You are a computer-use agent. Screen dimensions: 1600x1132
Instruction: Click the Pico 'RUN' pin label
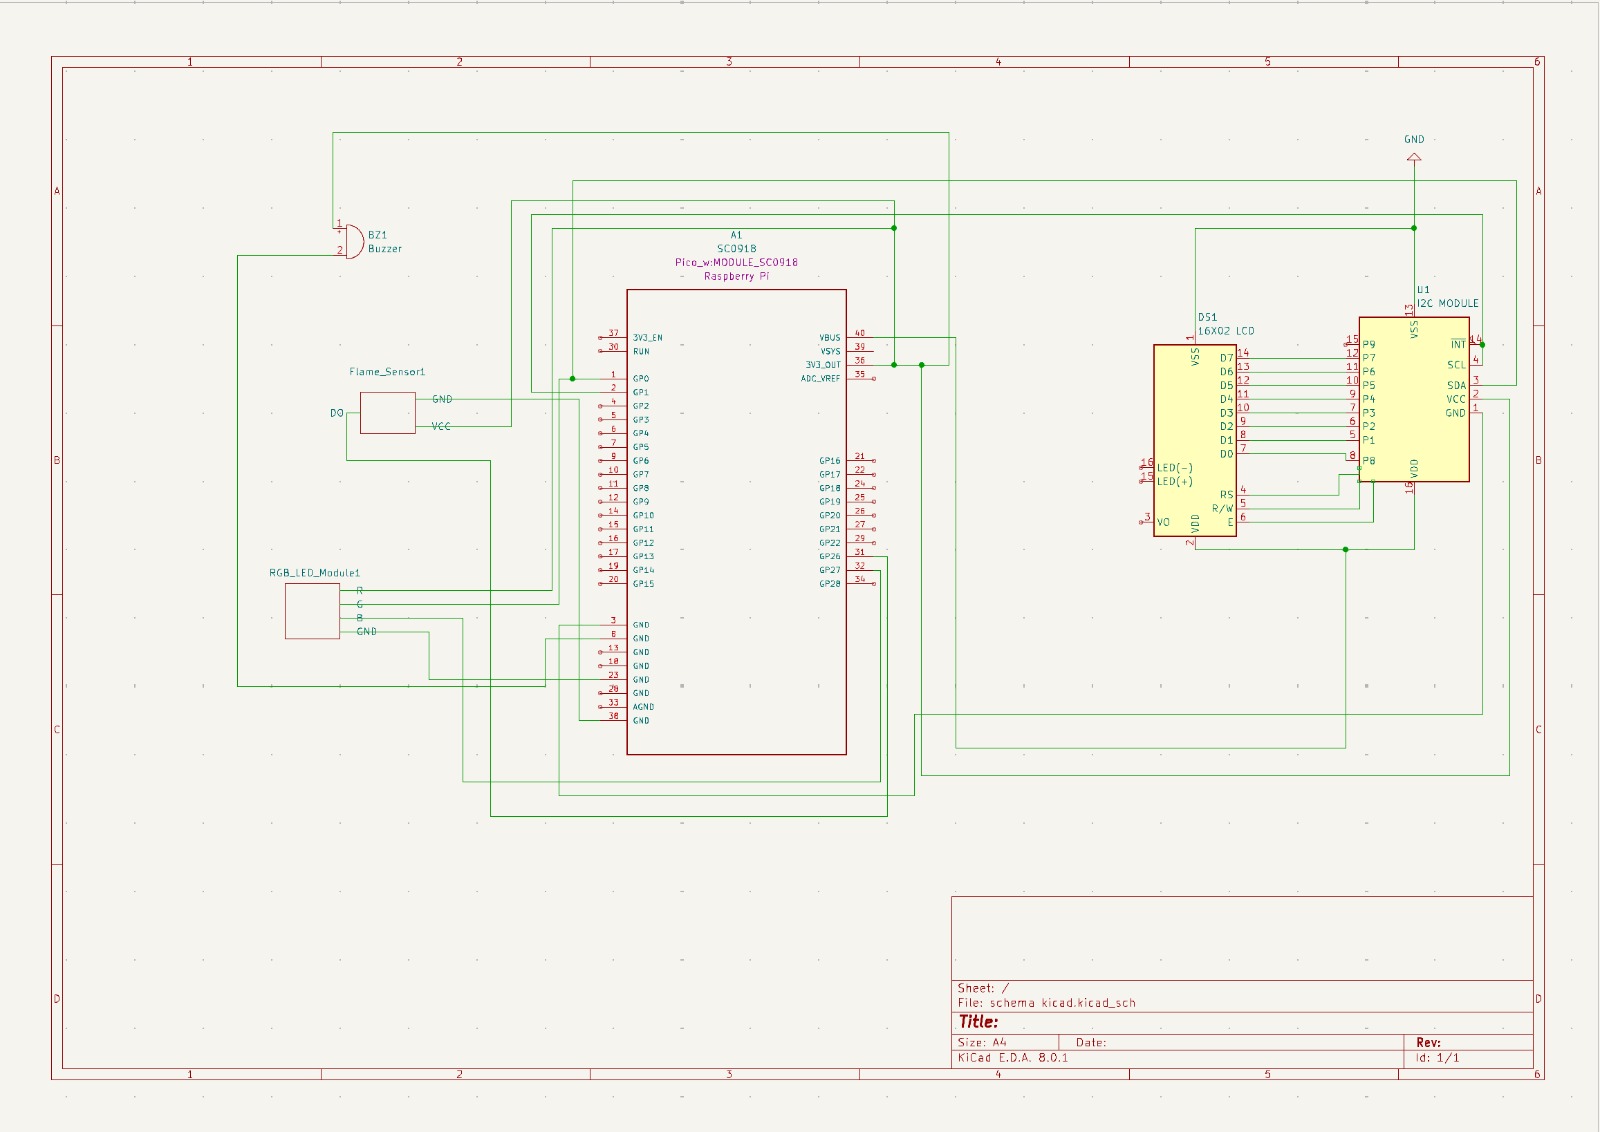click(x=641, y=352)
